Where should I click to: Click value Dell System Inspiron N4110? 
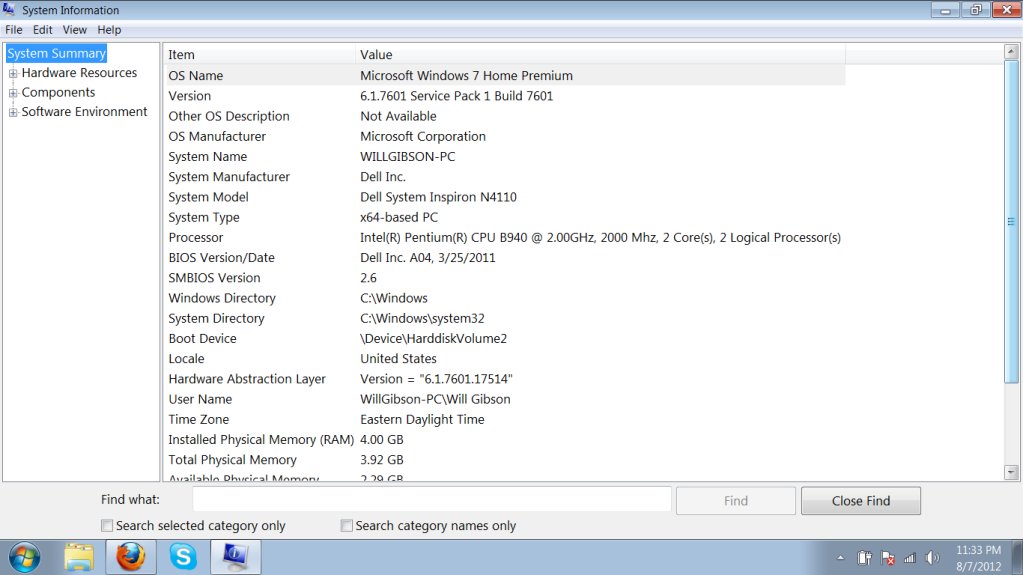point(438,197)
